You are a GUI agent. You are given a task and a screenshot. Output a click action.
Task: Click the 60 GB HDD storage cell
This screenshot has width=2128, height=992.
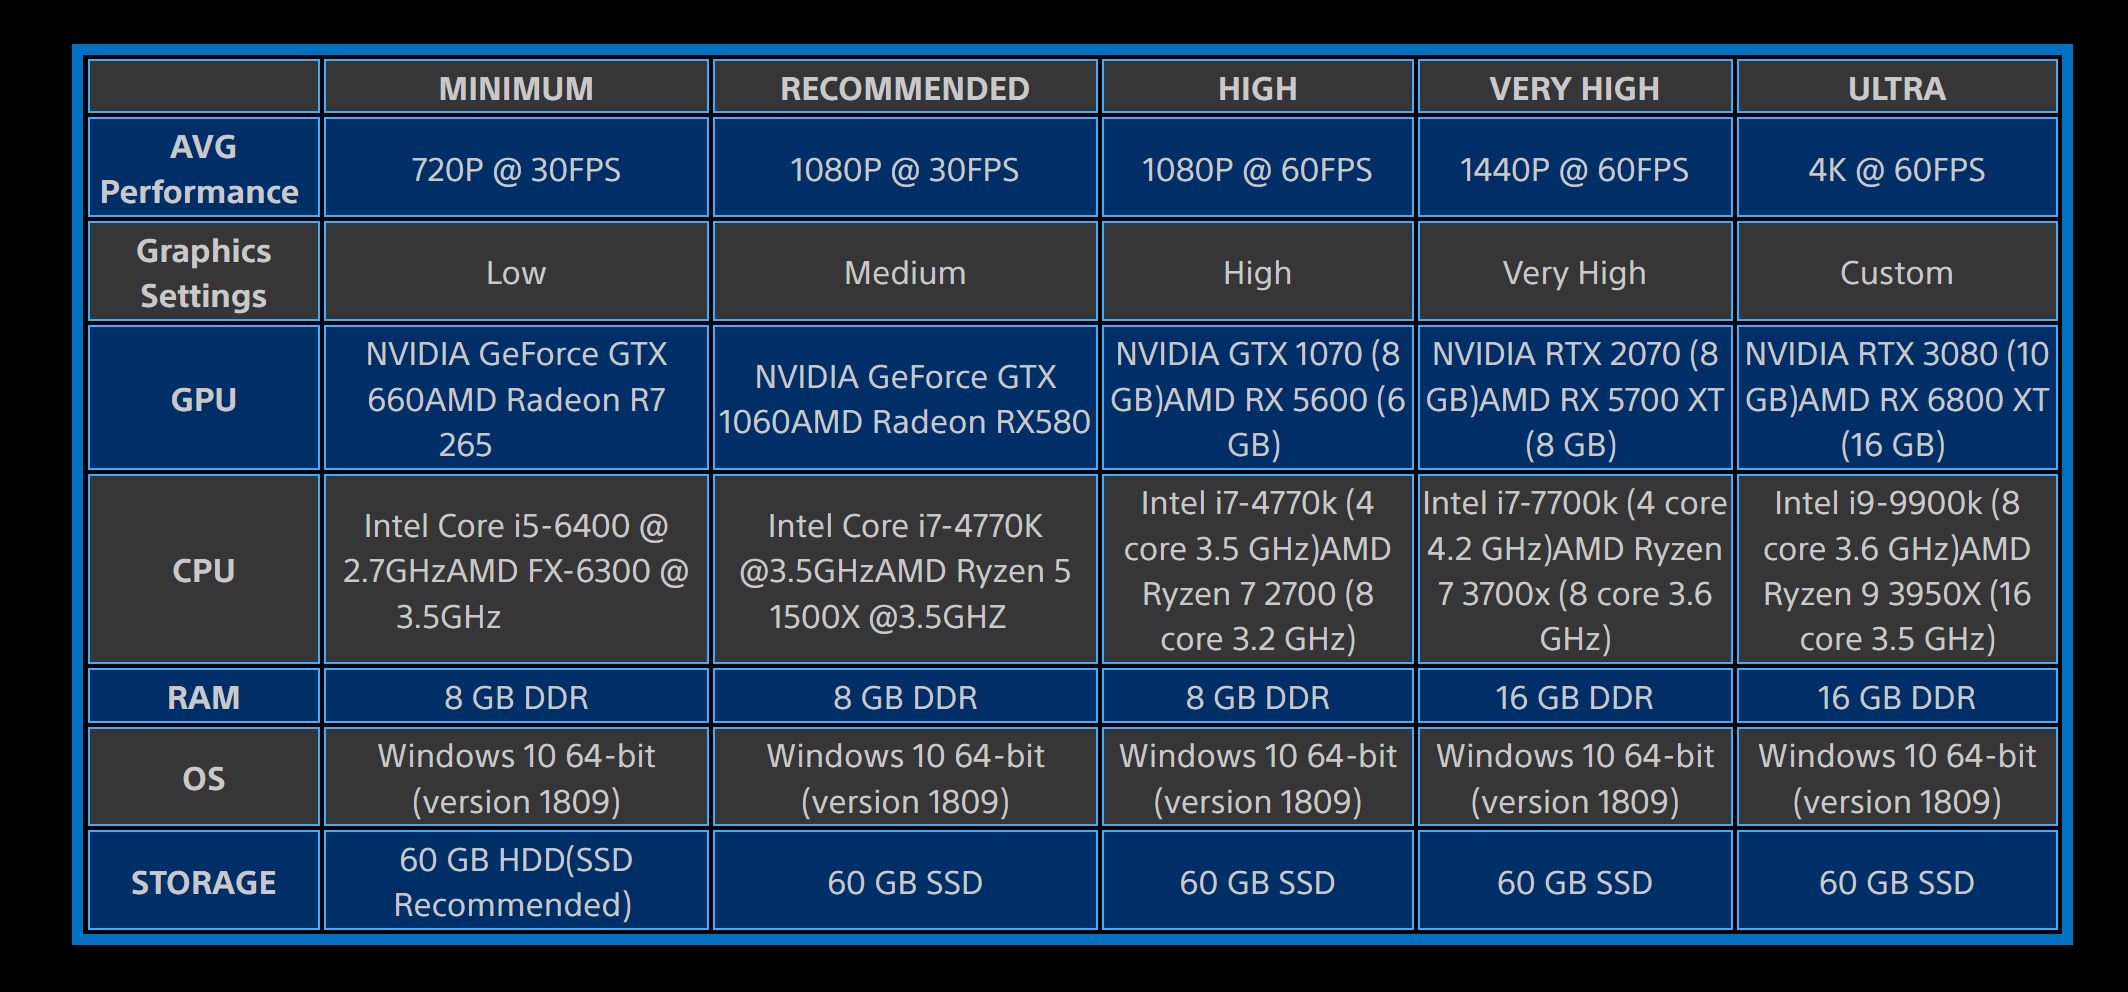tap(516, 882)
